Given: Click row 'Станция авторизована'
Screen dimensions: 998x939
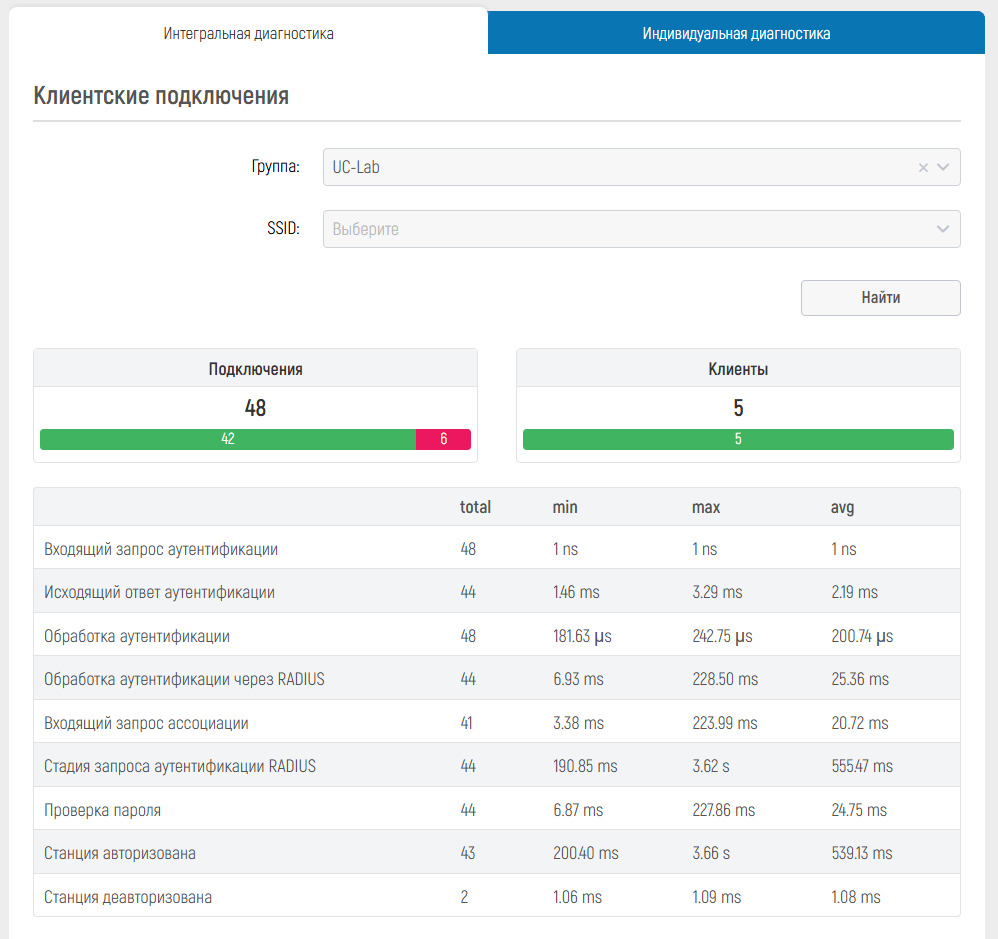Looking at the screenshot, I should 497,852.
